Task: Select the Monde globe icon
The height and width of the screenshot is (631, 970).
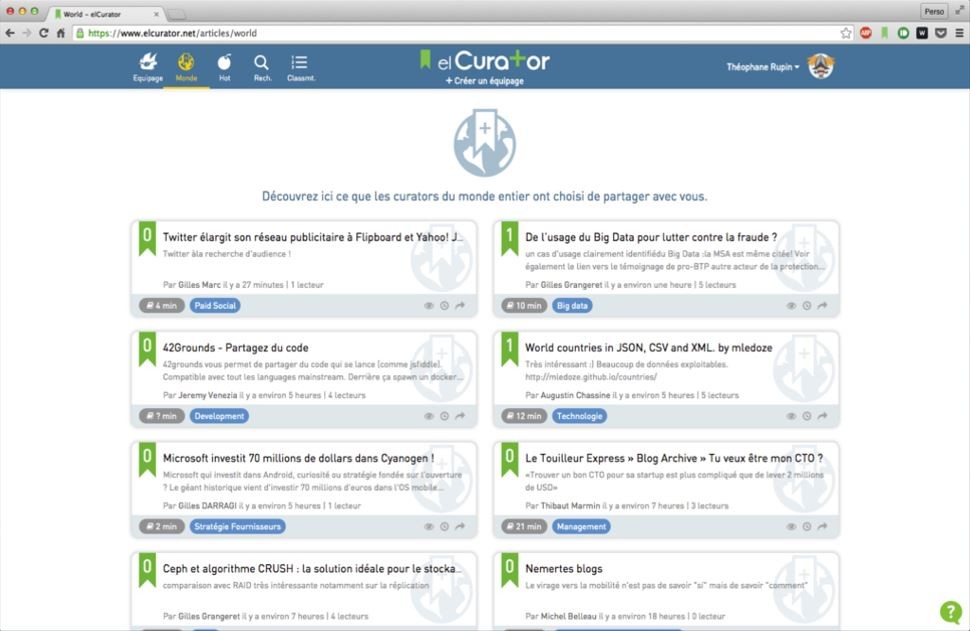Action: pos(186,67)
